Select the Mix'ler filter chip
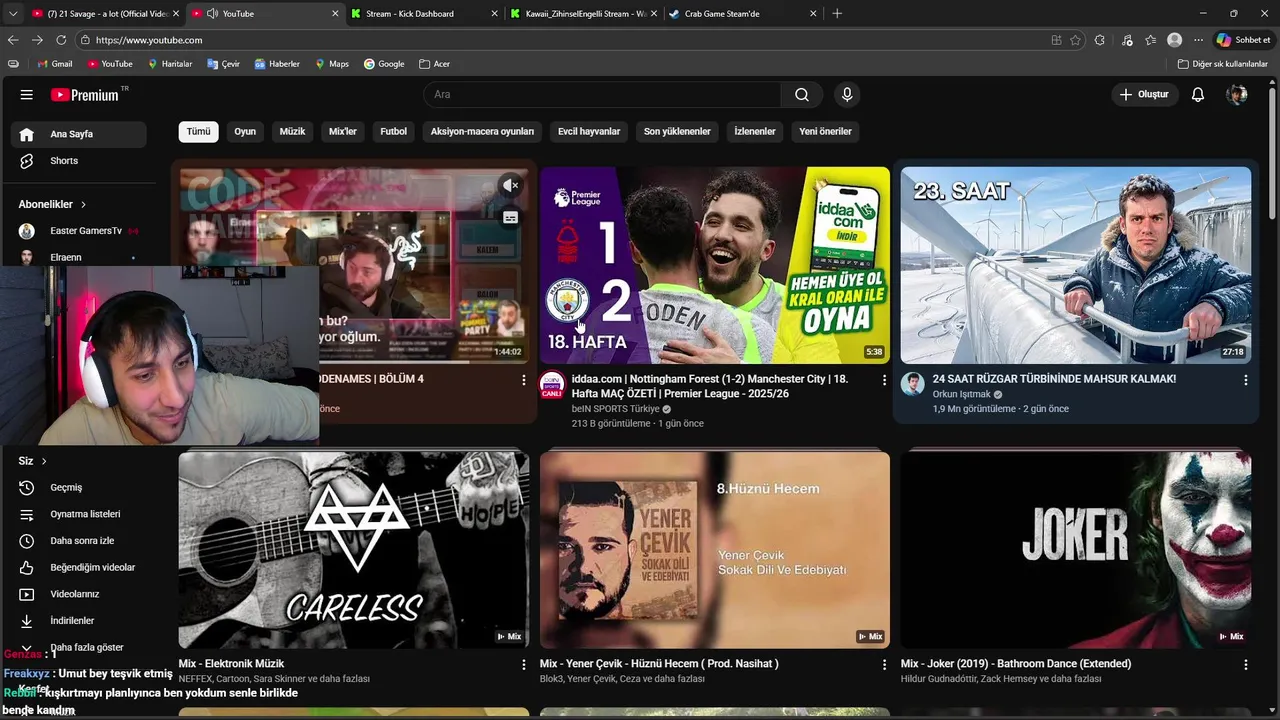This screenshot has width=1280, height=720. click(343, 131)
